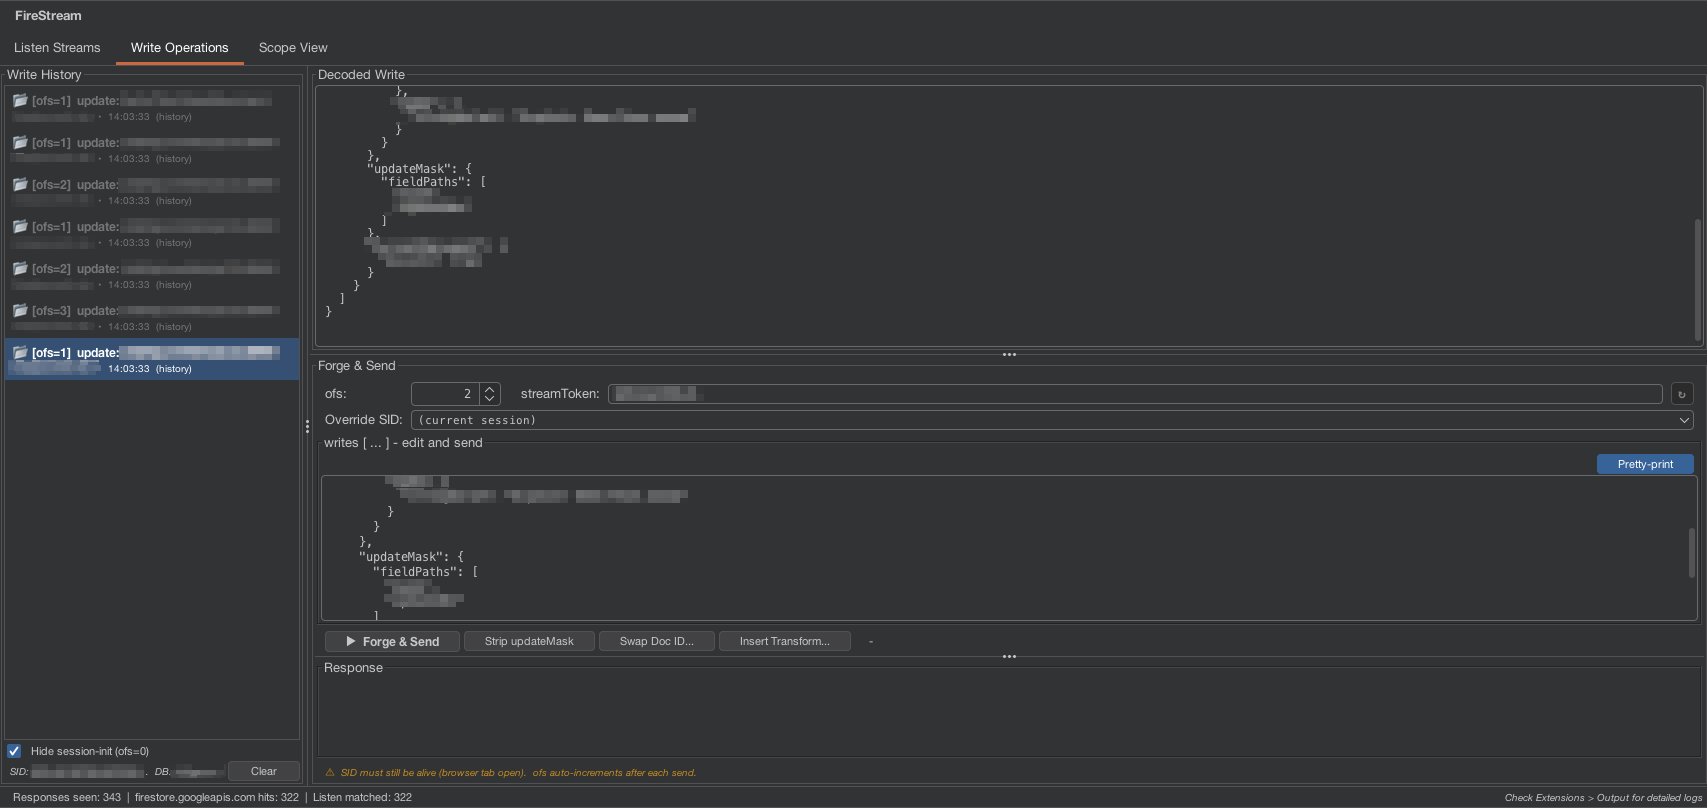Viewport: 1707px width, 808px height.
Task: Click splitter handle above Response panel
Action: tap(1009, 656)
